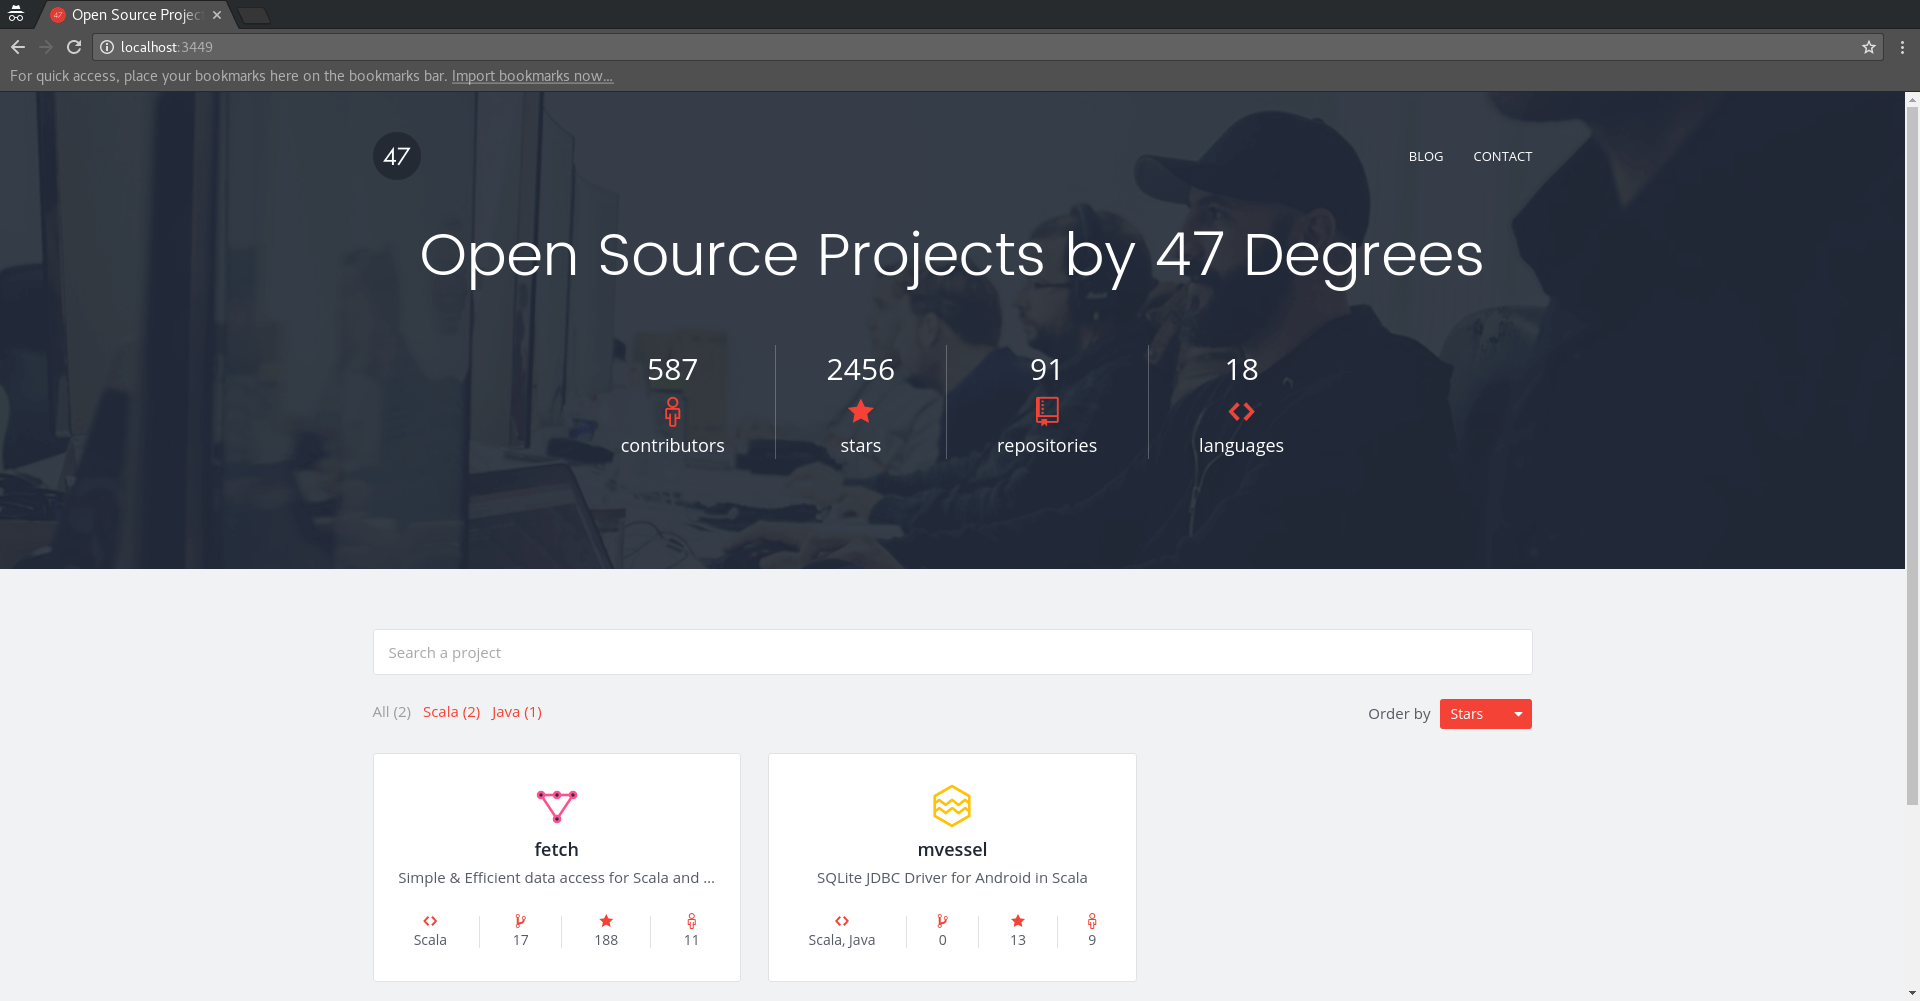Click the browser back arrow
The image size is (1920, 1001).
click(18, 47)
